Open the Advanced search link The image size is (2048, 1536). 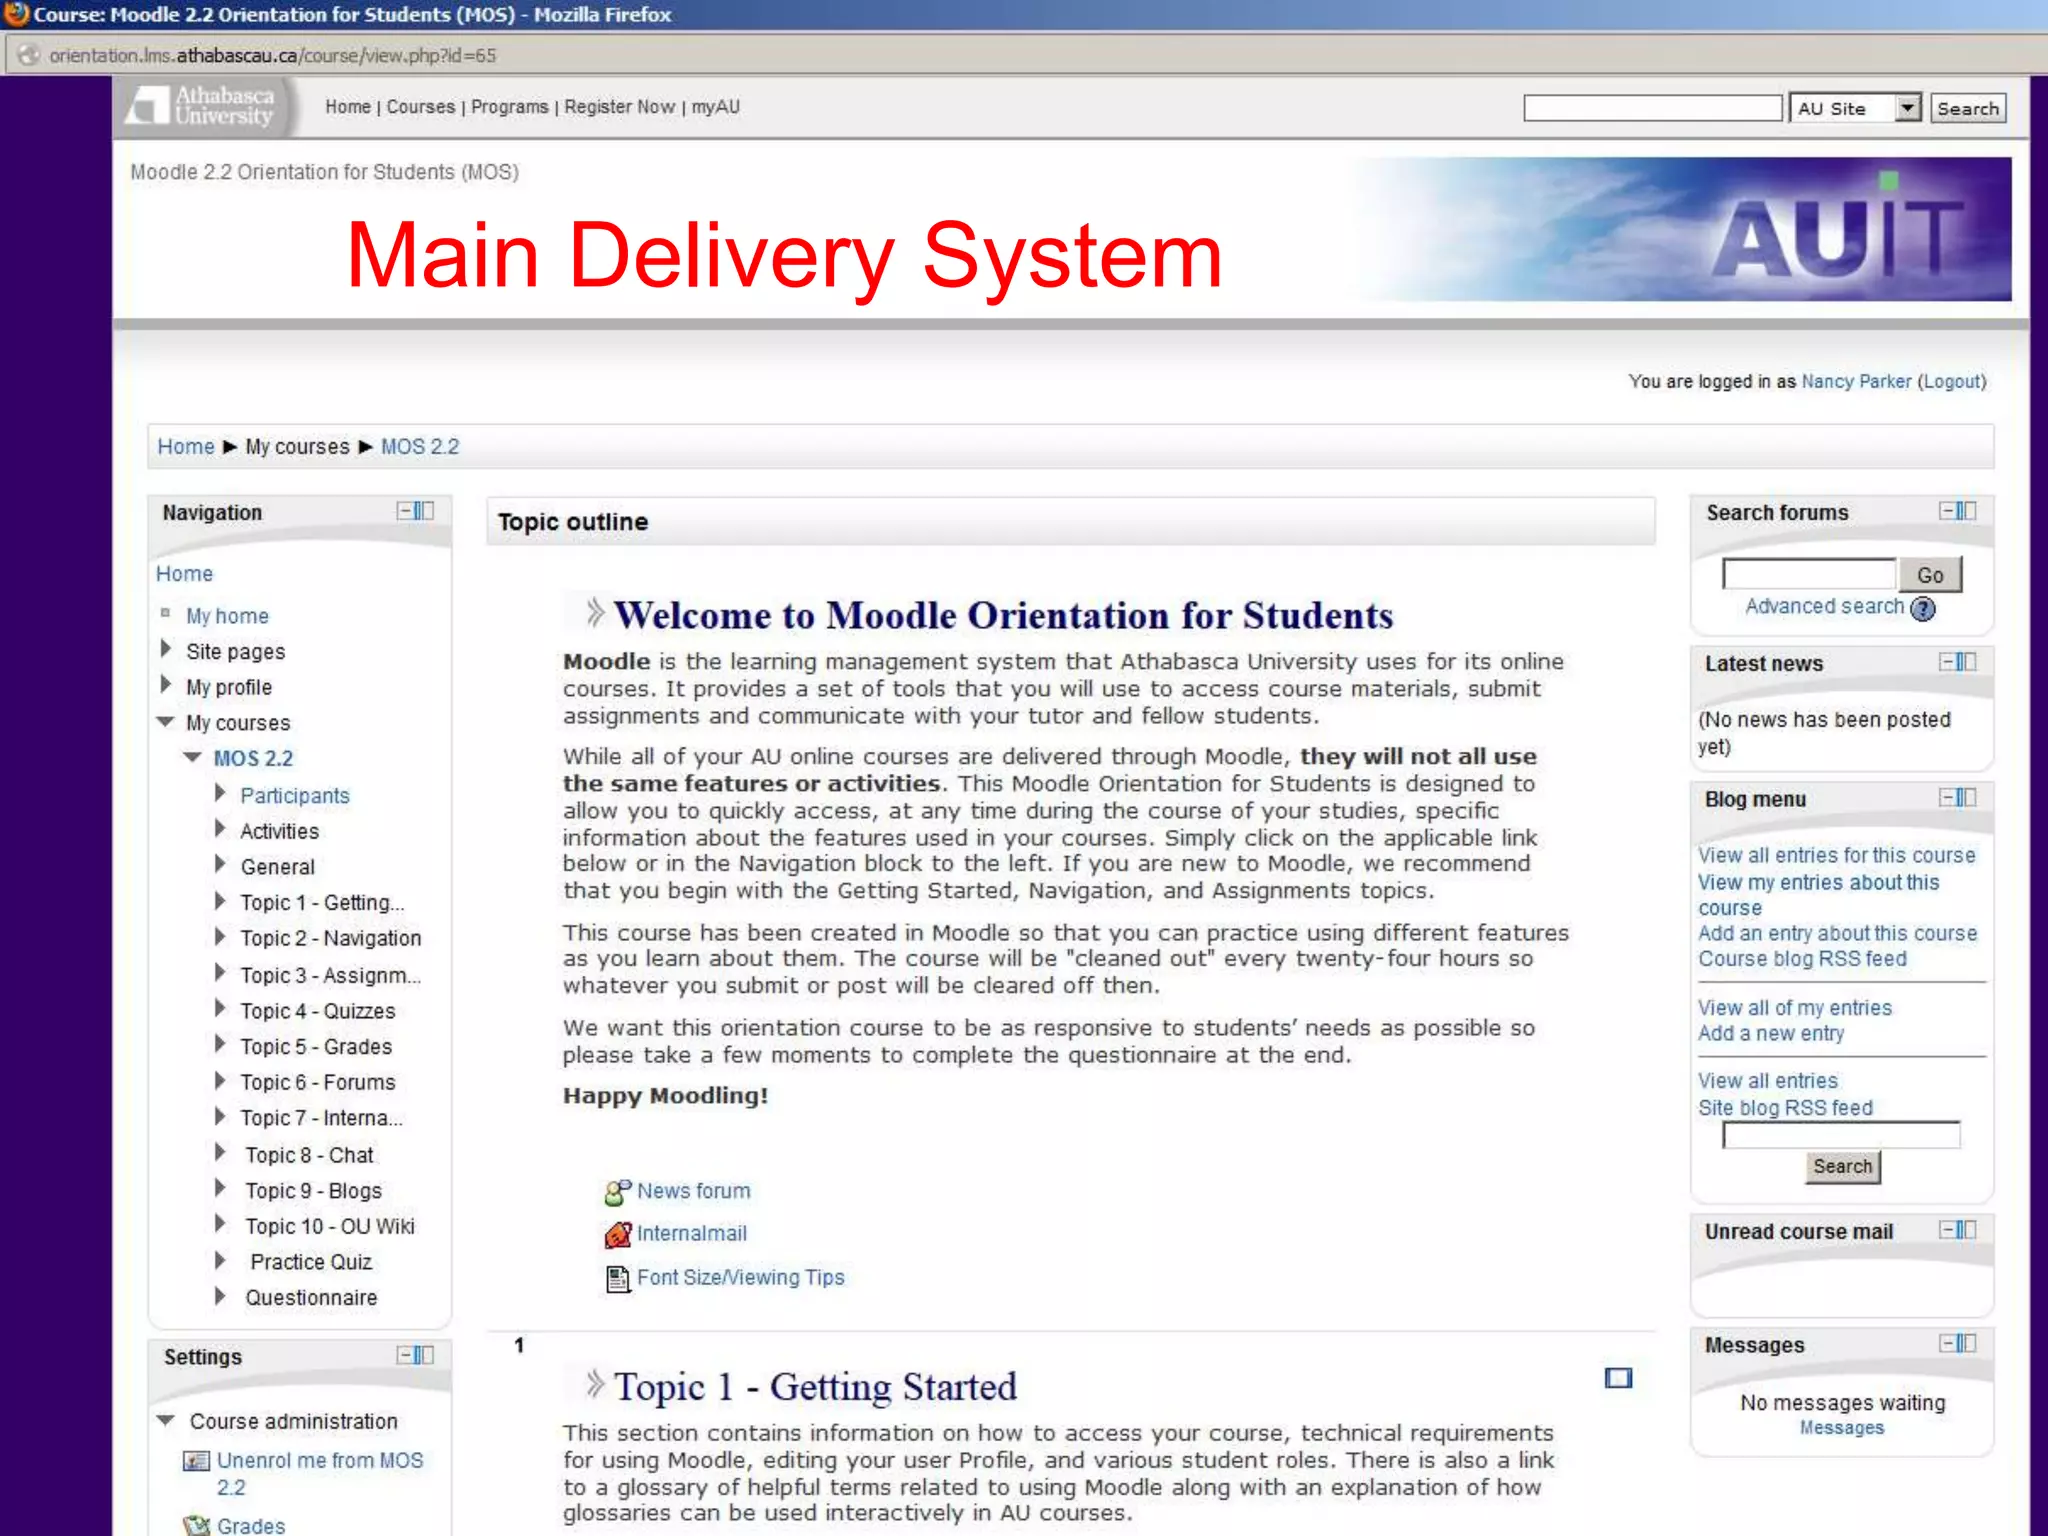point(1824,607)
